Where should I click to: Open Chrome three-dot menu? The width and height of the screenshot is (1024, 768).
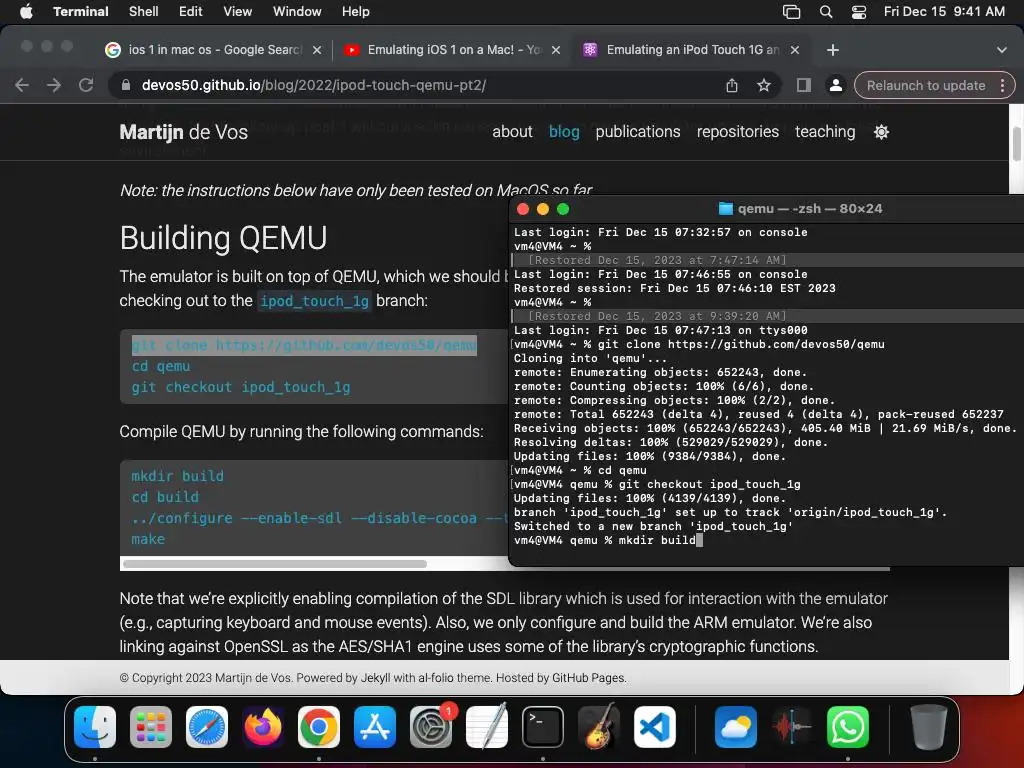coord(1002,85)
